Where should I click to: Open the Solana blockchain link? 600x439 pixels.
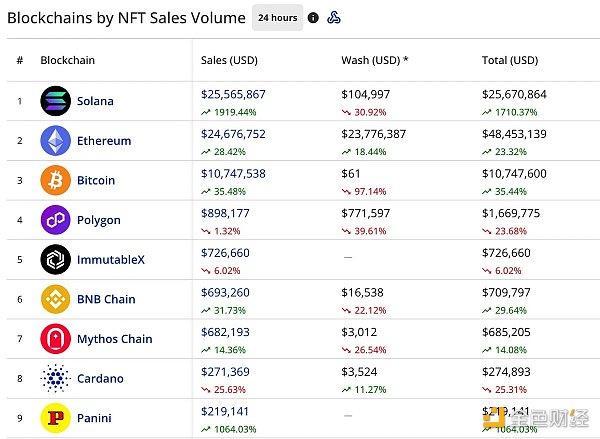pyautogui.click(x=95, y=101)
